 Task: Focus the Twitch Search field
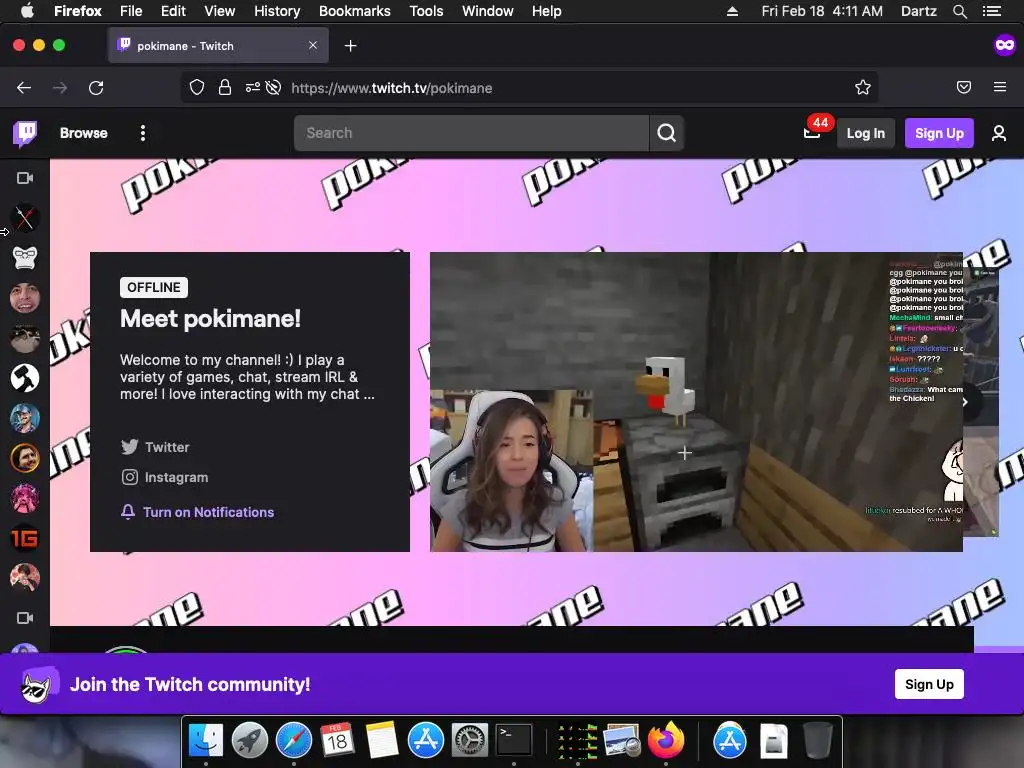(472, 133)
